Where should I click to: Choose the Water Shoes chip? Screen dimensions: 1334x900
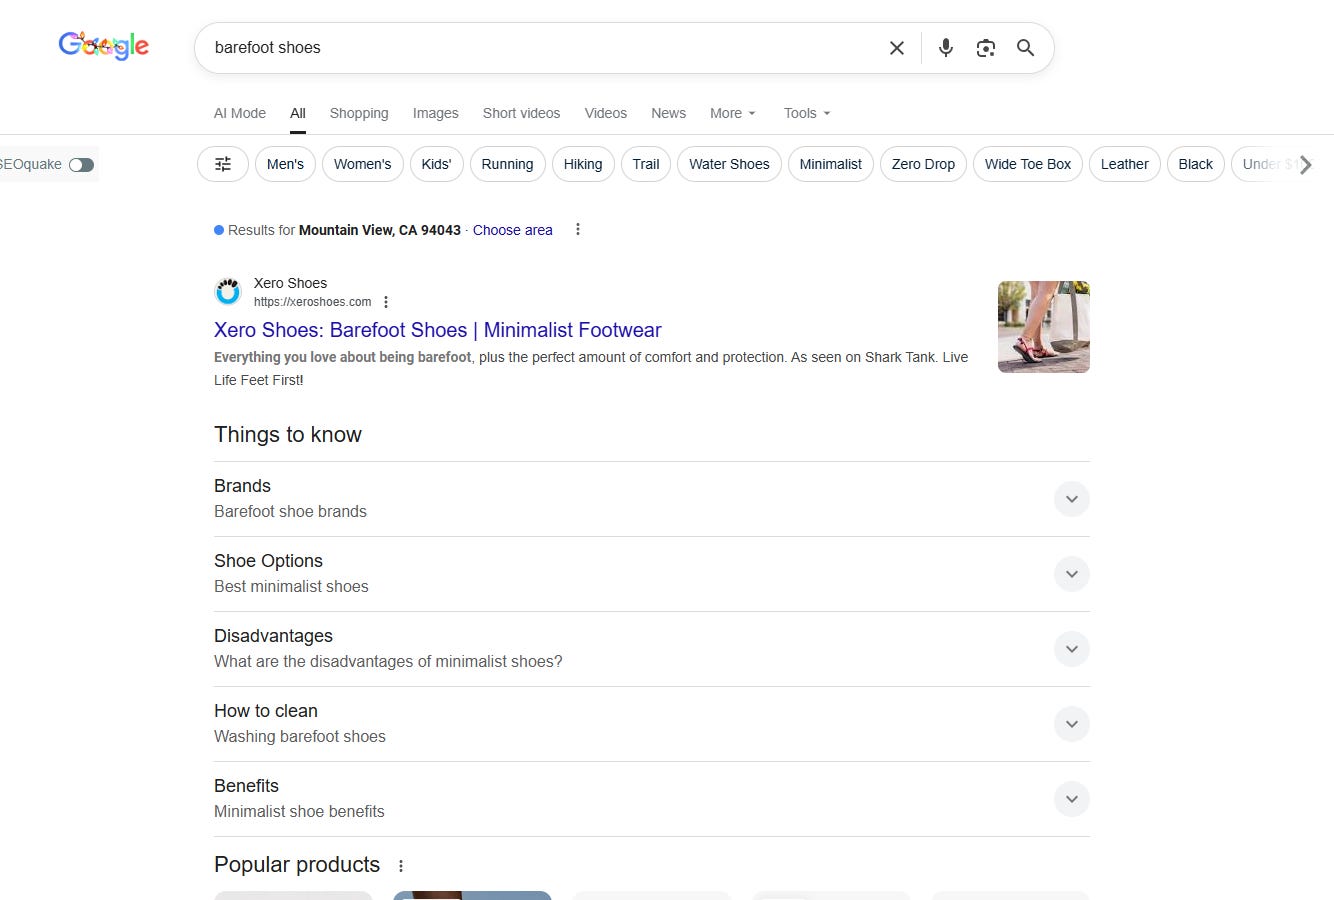(729, 164)
